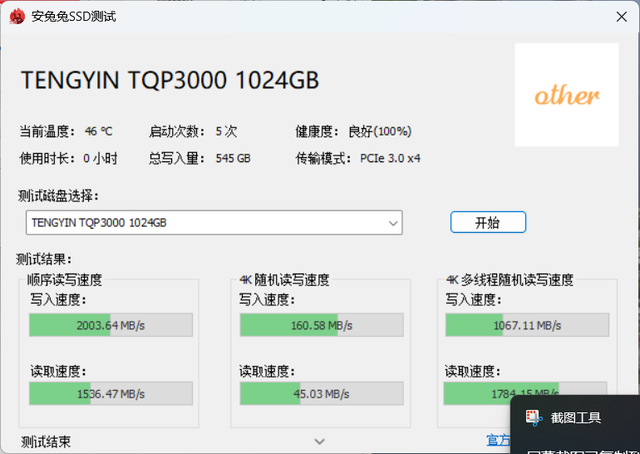Viewport: 640px width, 454px height.
Task: Click the 总写入量 value 545 GB
Action: tap(233, 158)
